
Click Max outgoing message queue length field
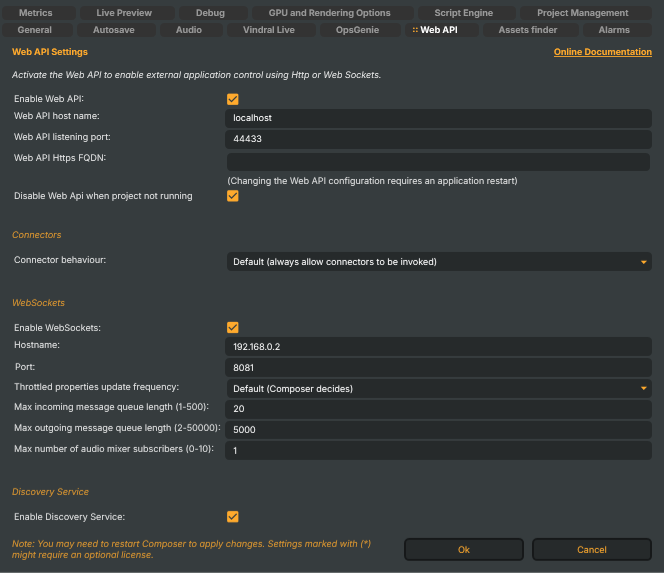pyautogui.click(x=438, y=429)
